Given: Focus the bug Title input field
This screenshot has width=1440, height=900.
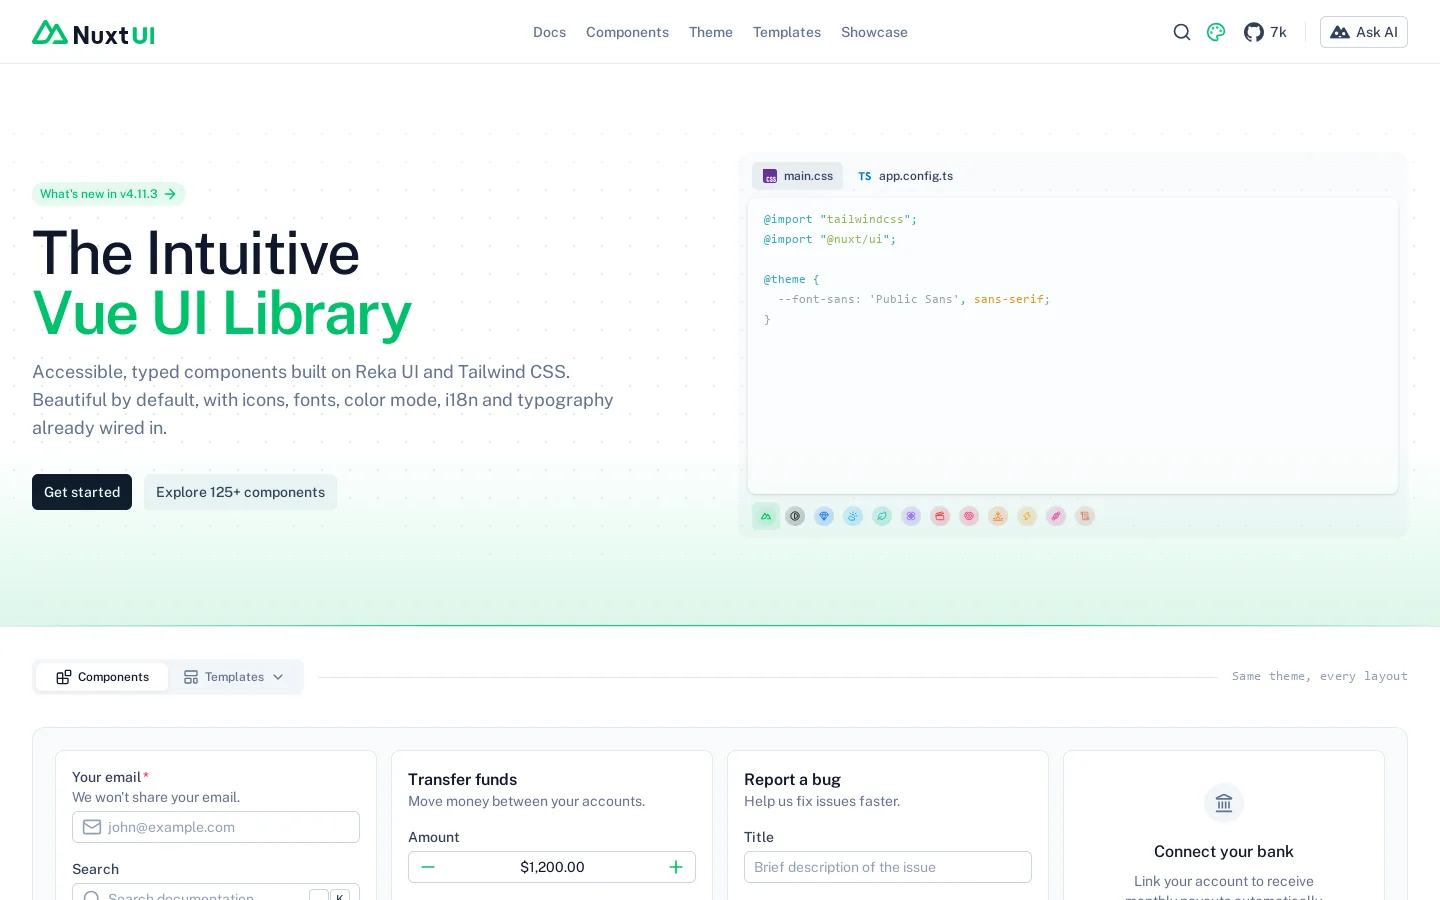Looking at the screenshot, I should 888,867.
